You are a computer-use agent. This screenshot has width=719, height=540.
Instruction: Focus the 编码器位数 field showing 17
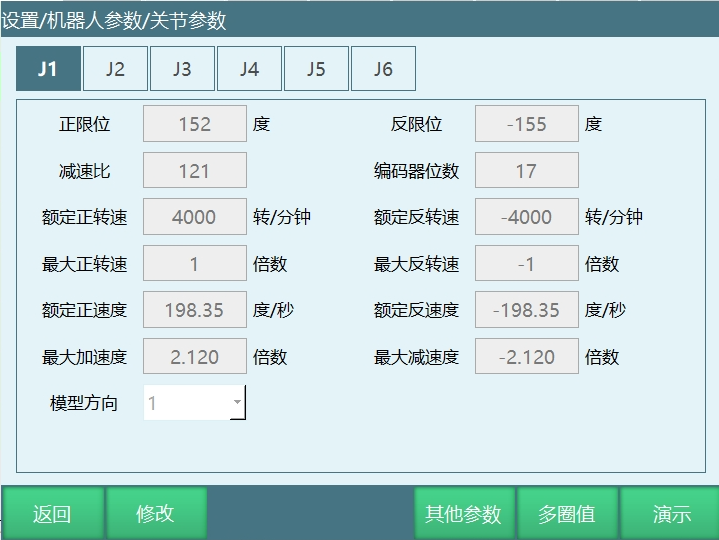tap(526, 171)
